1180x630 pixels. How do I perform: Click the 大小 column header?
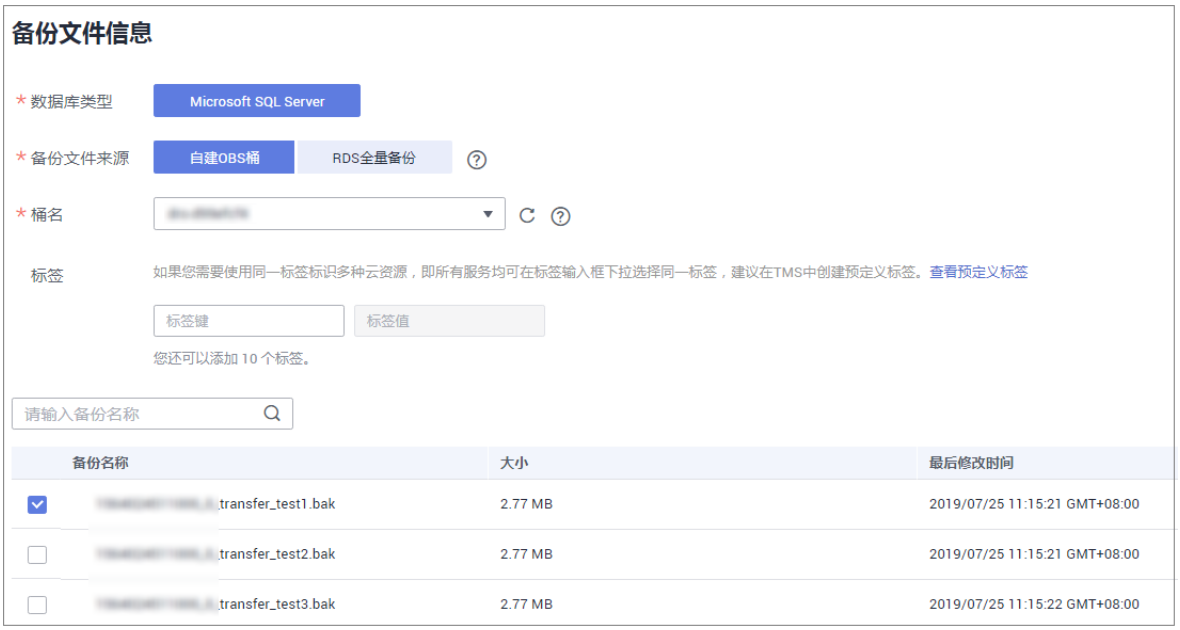(514, 463)
